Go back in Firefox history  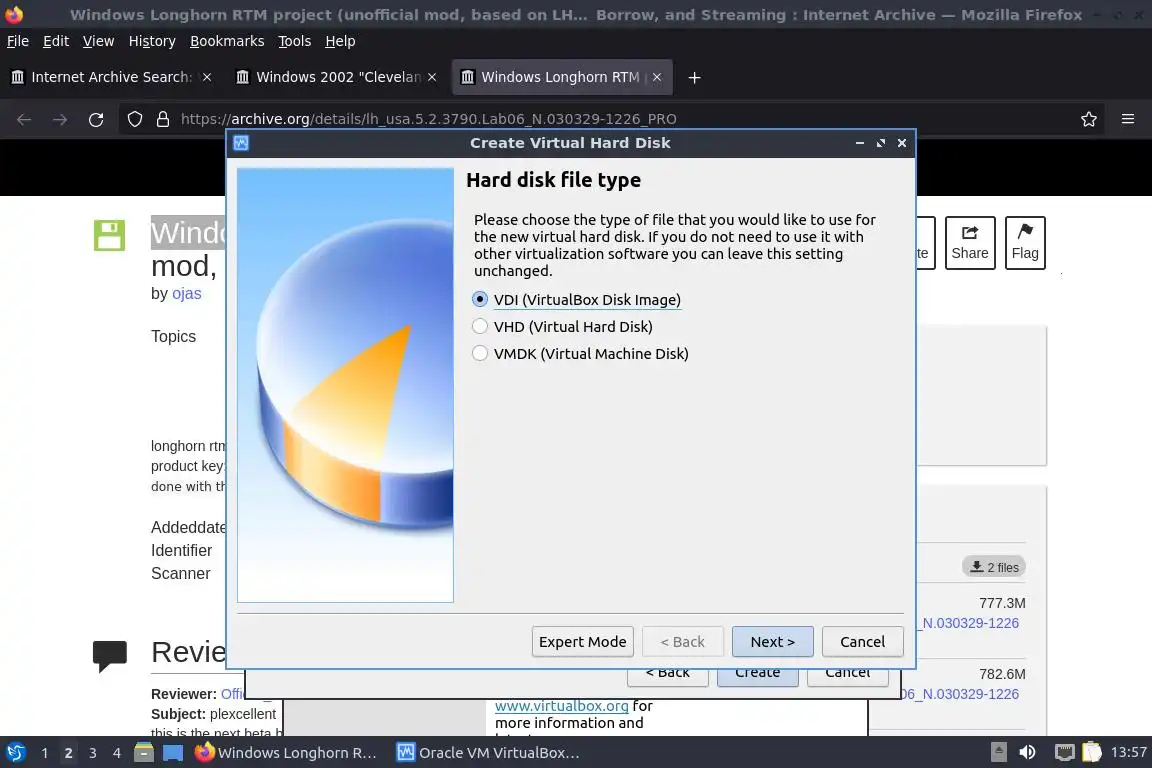coord(24,119)
